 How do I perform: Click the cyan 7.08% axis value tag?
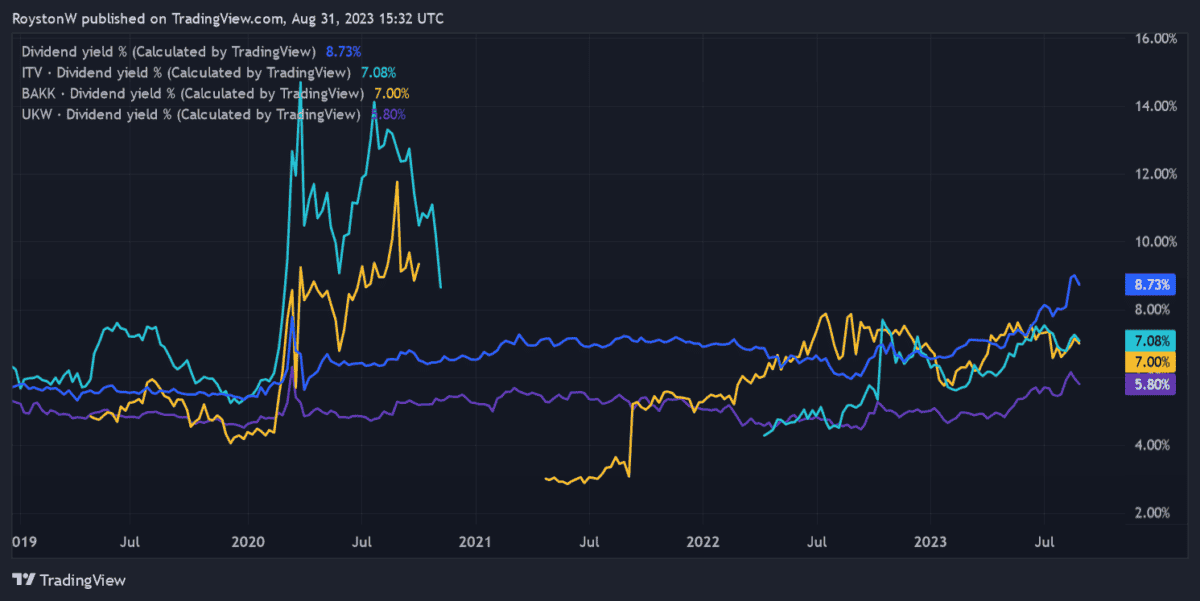[x=1149, y=341]
